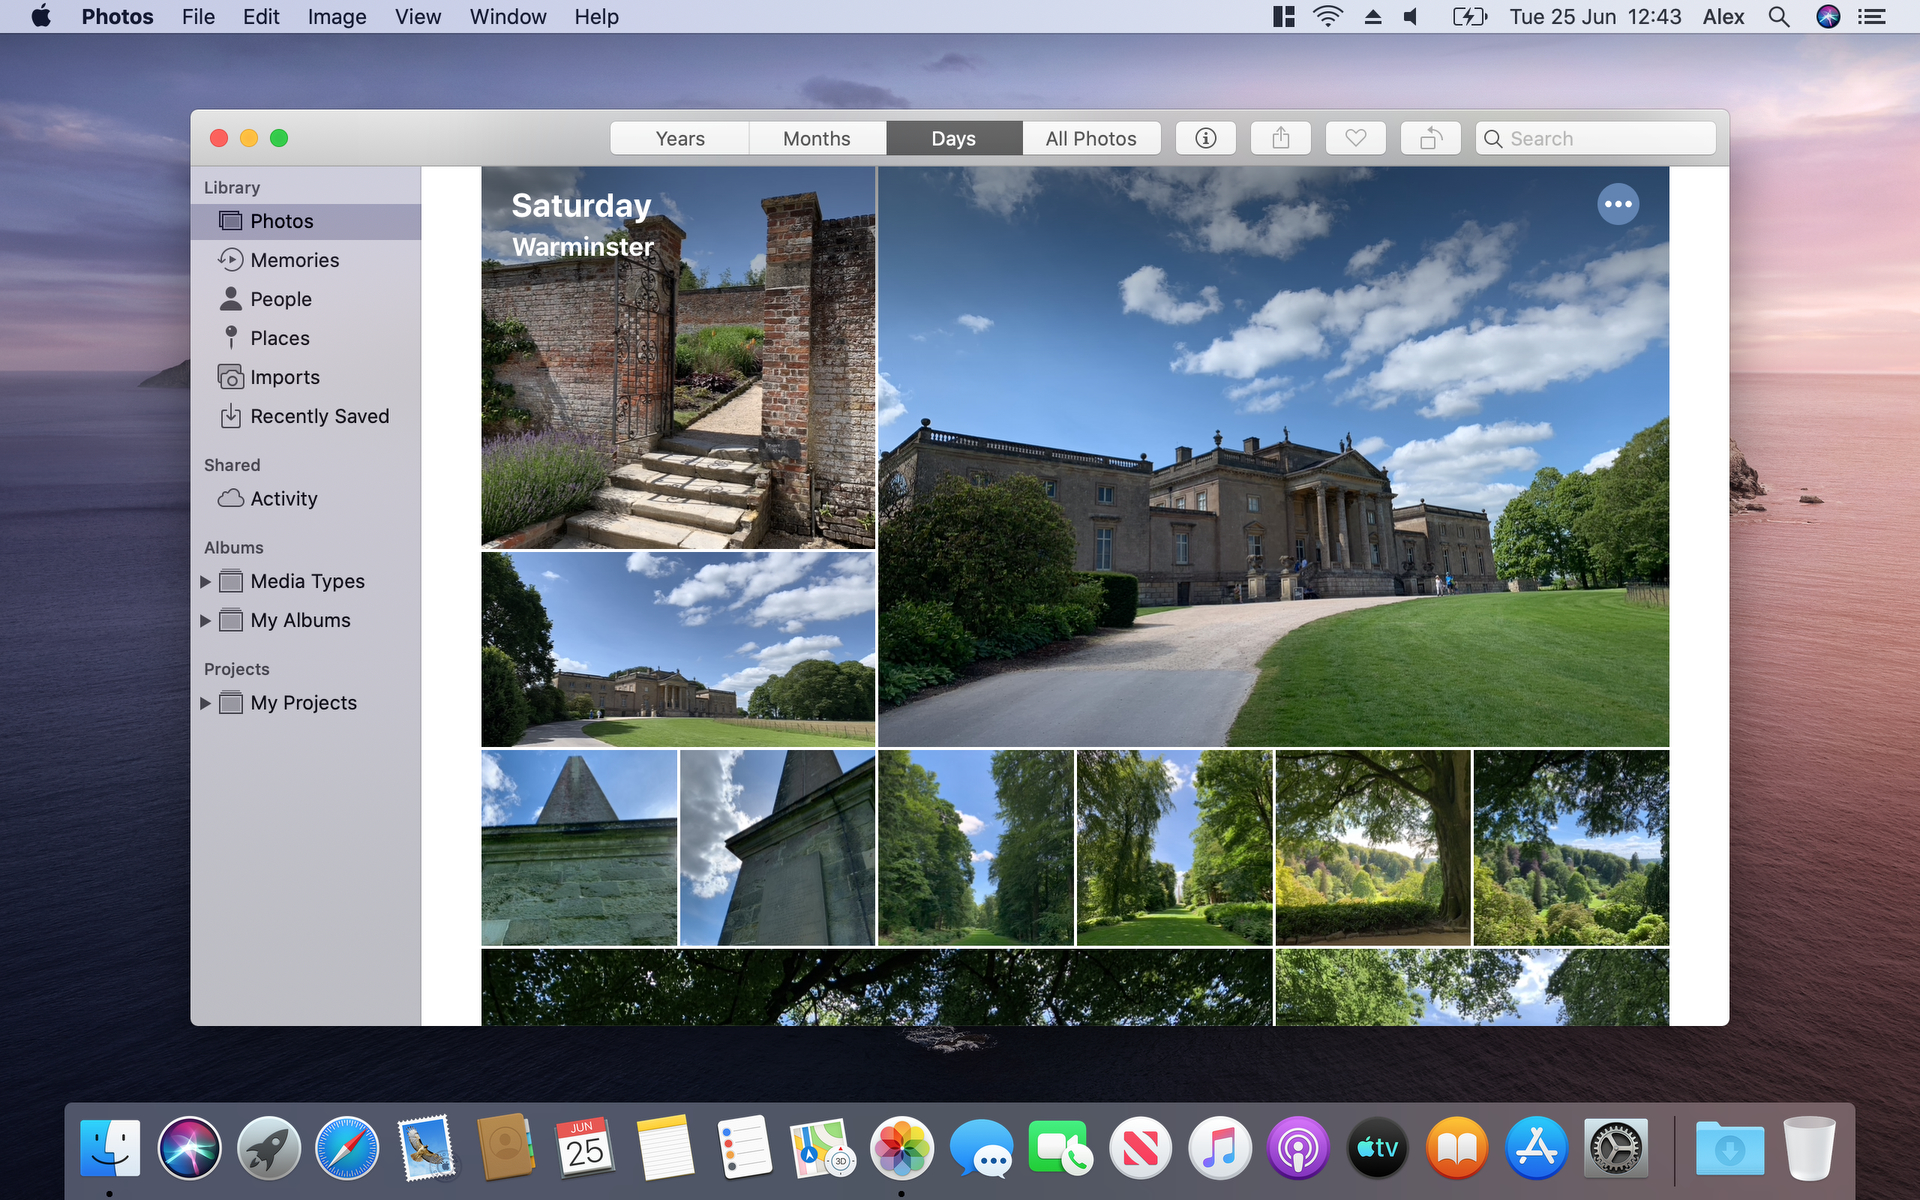
Task: Open Recently Saved in the sidebar
Action: pos(306,416)
